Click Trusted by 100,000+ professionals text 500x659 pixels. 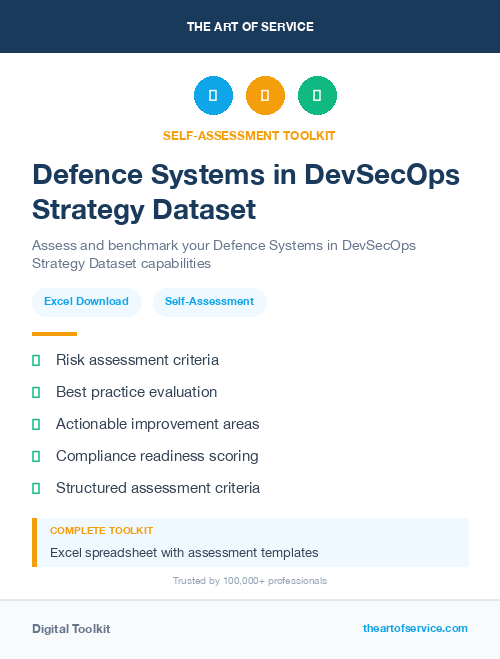coord(250,581)
